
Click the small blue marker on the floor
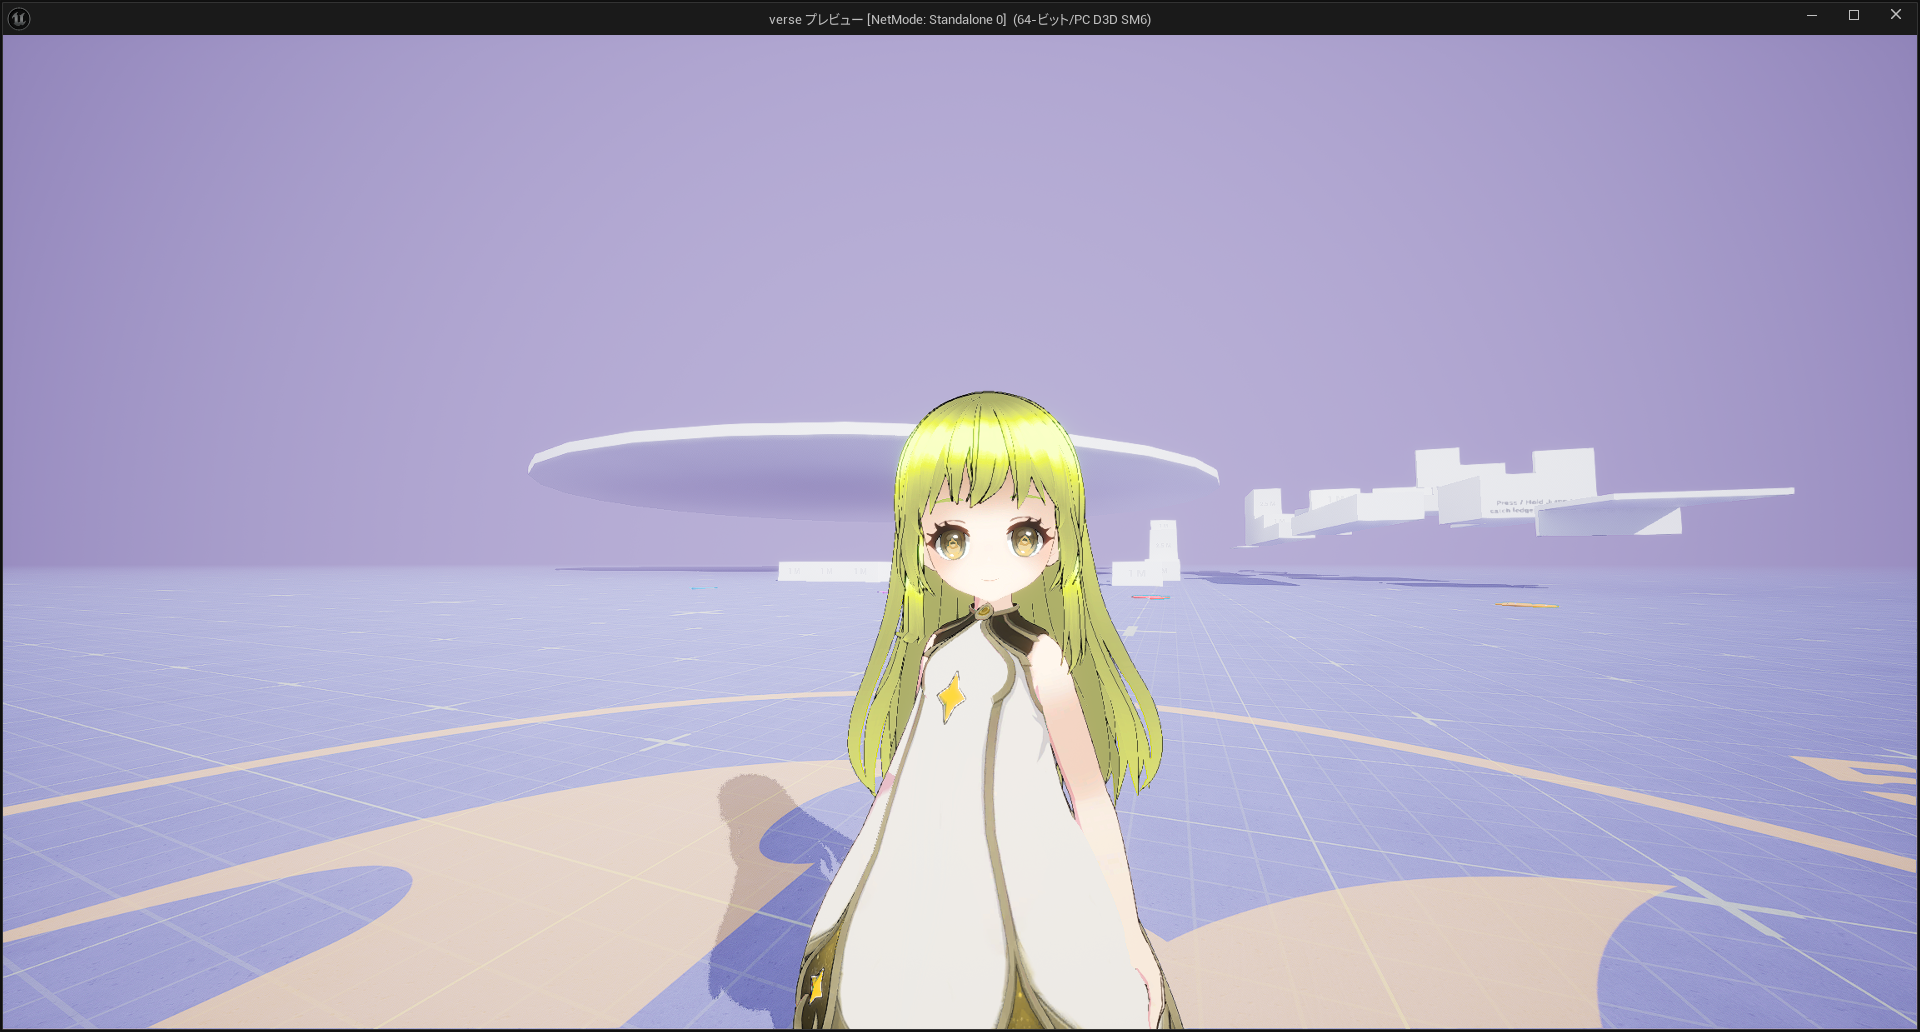coord(698,588)
